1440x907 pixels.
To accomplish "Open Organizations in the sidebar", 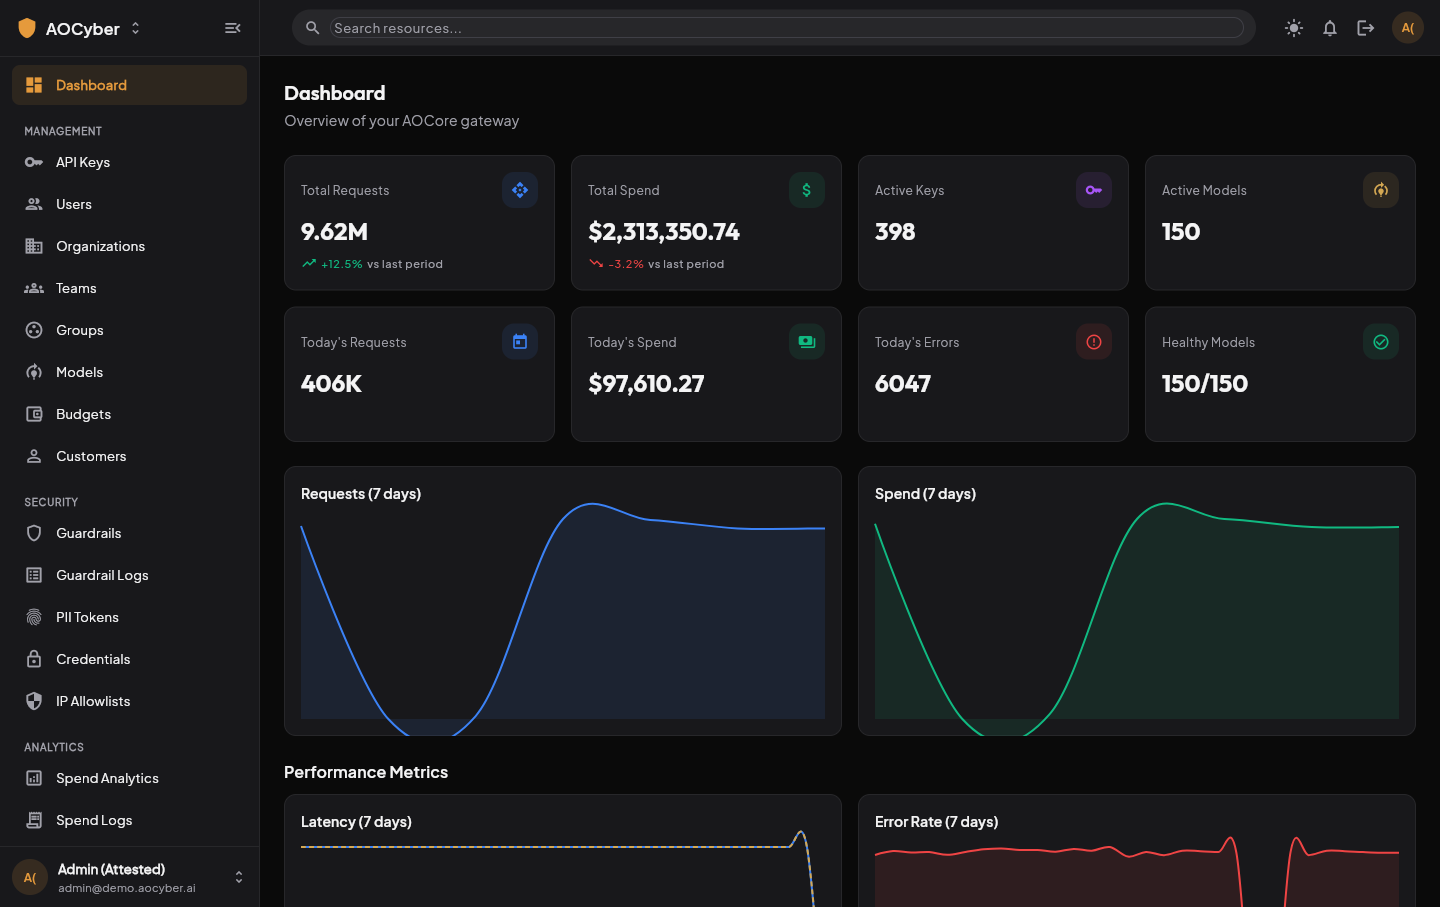I will [x=129, y=246].
